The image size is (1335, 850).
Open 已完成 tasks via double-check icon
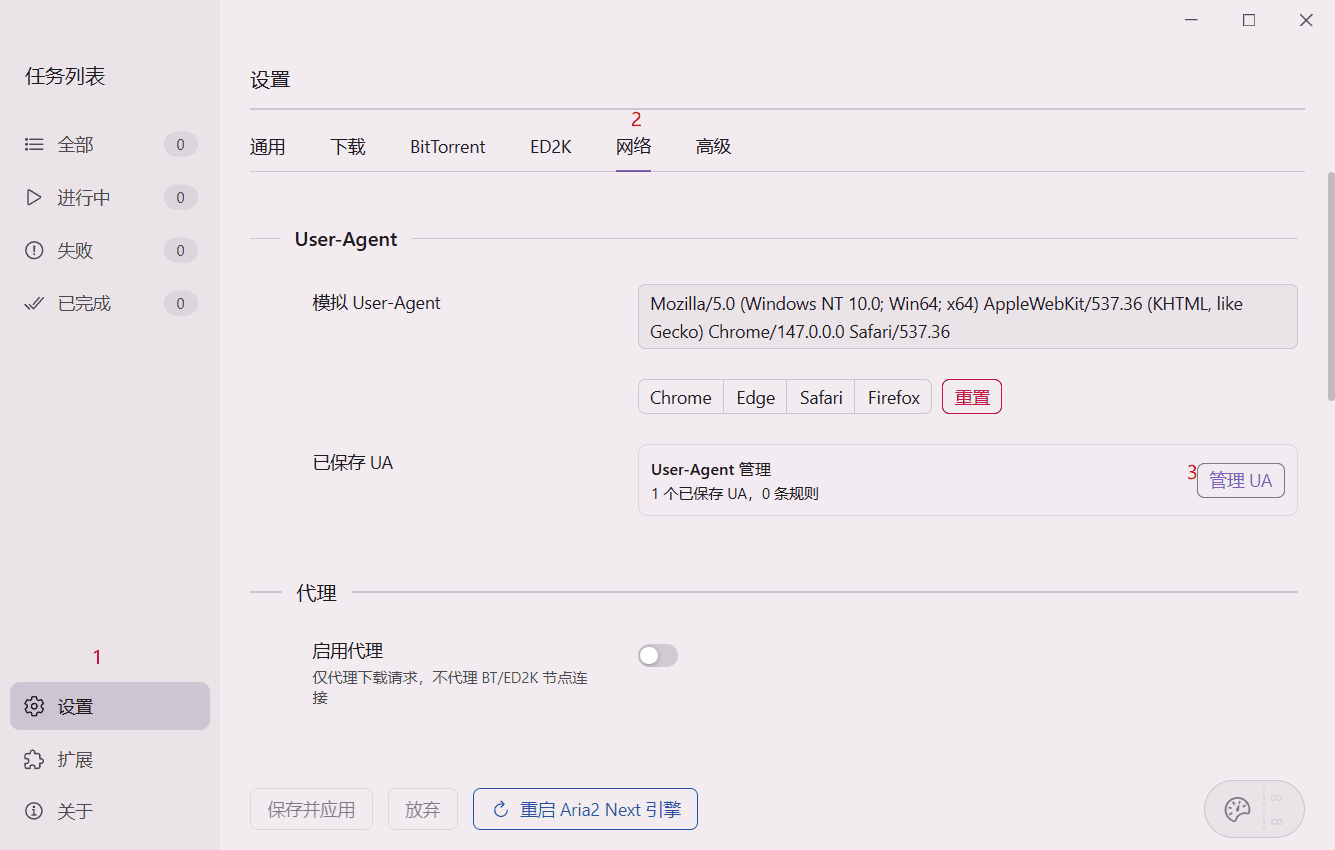34,303
